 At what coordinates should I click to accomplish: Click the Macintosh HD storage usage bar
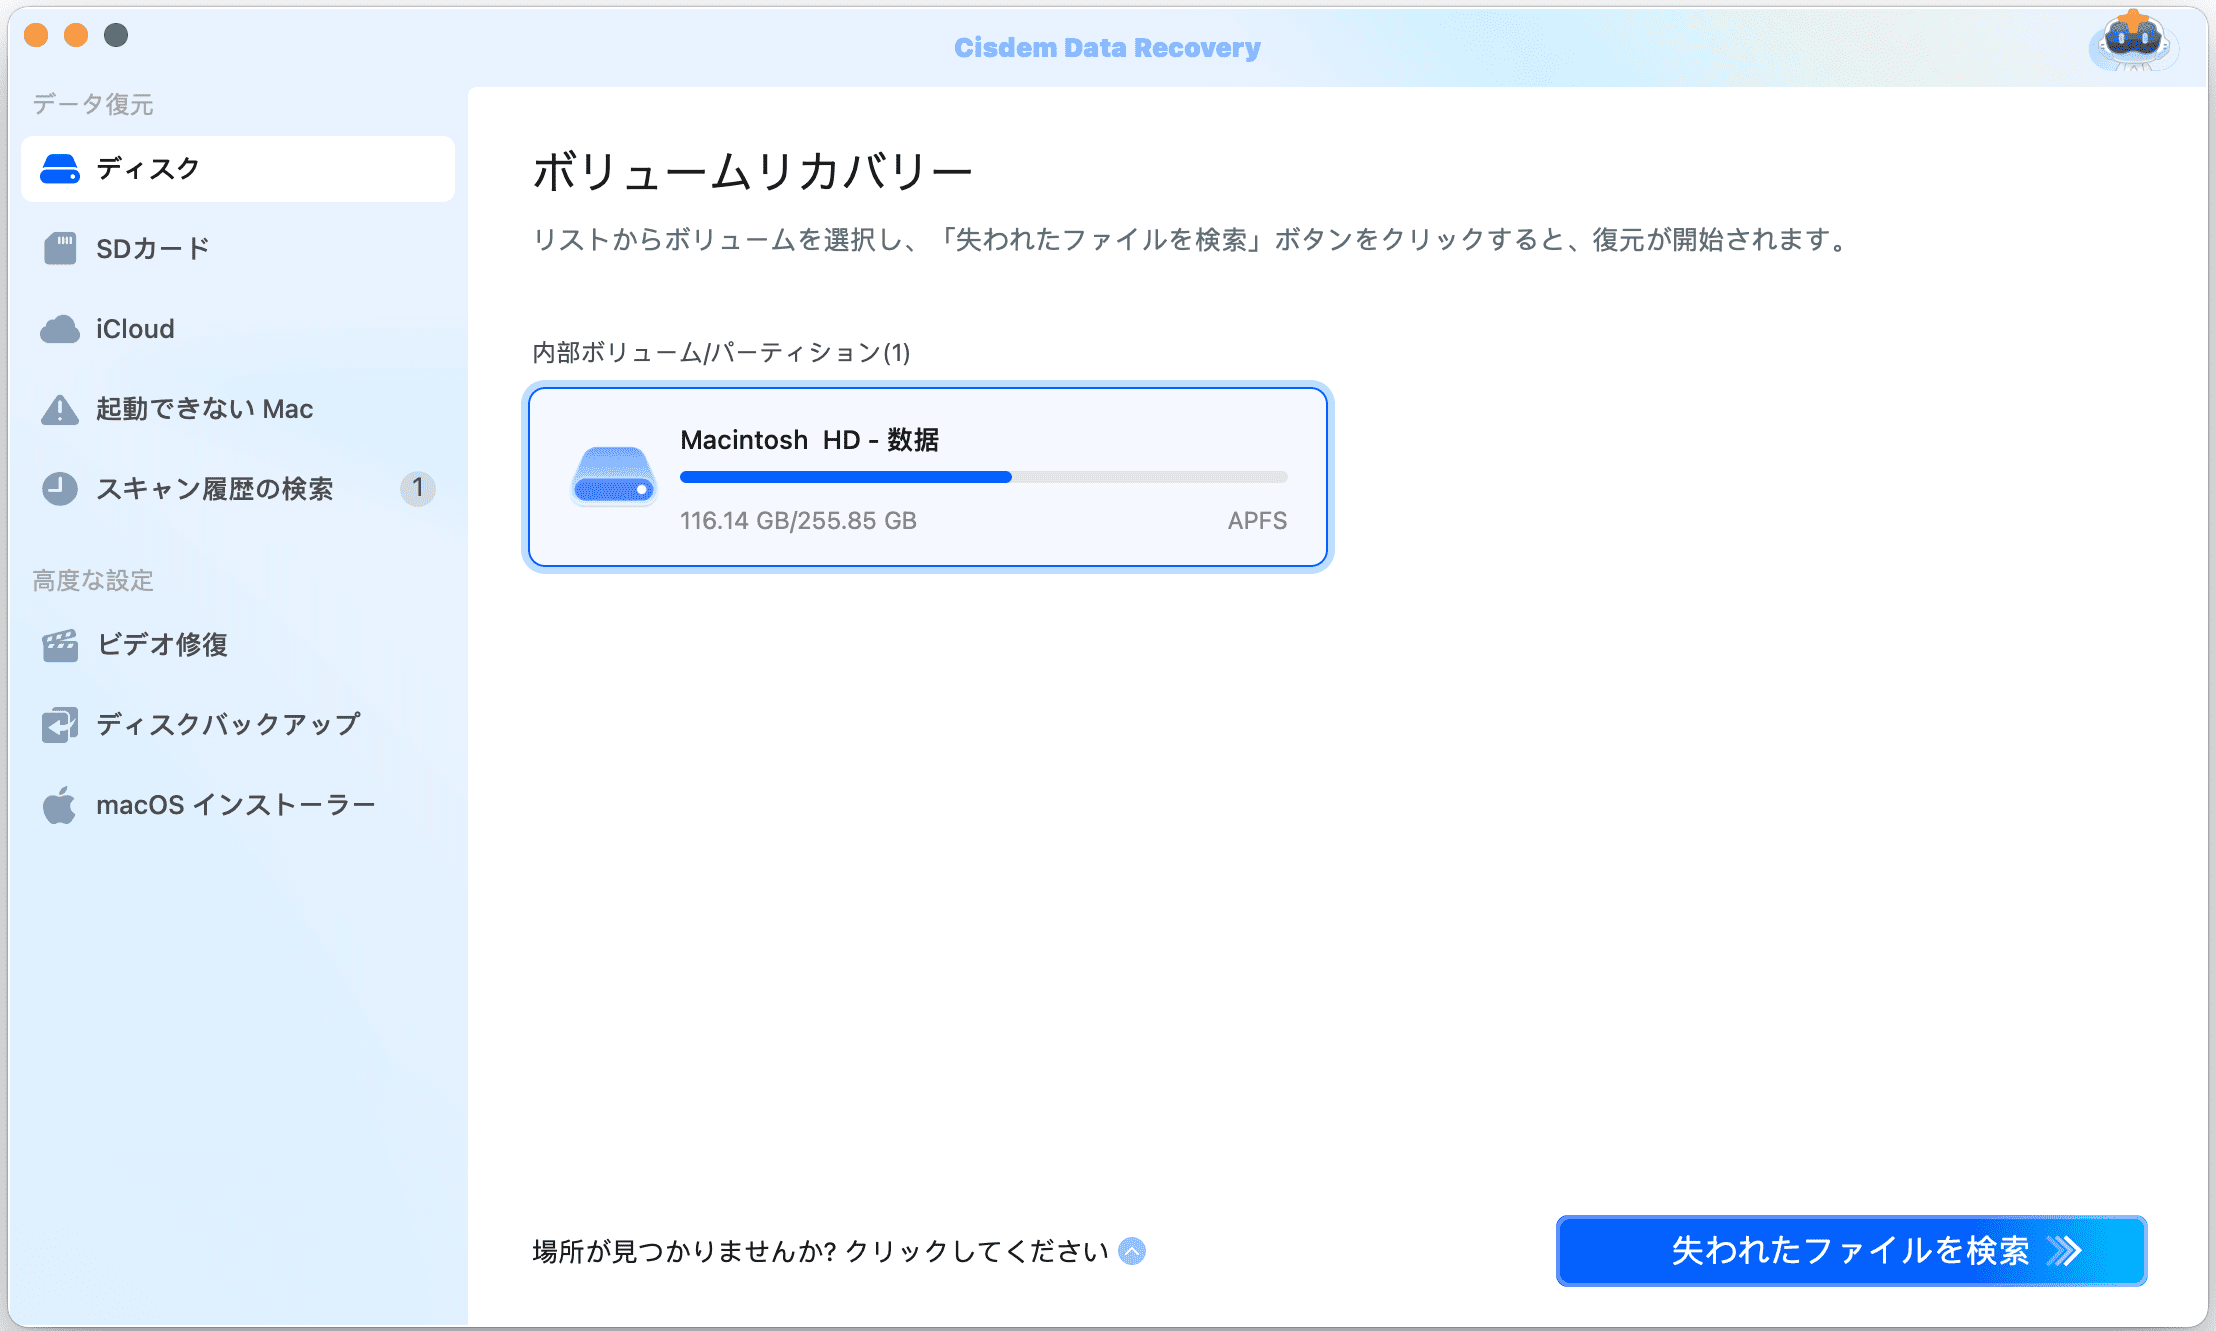click(983, 477)
